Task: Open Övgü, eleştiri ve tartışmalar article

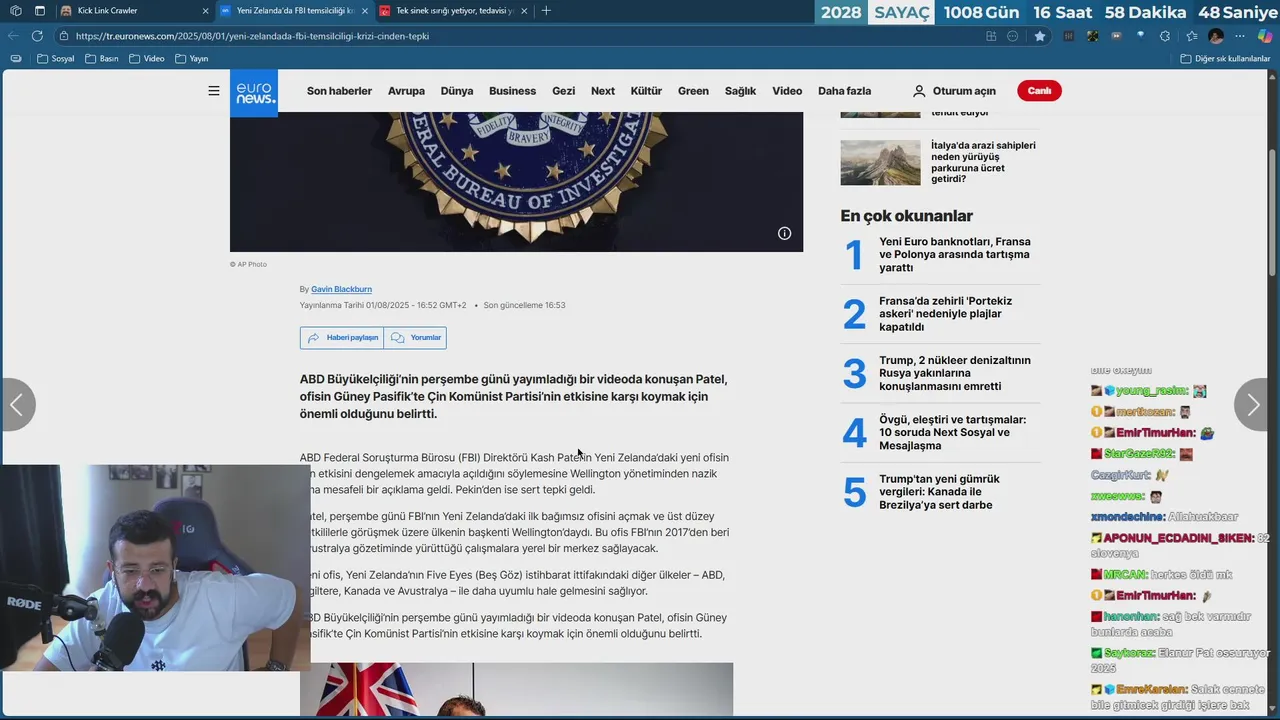Action: [952, 433]
